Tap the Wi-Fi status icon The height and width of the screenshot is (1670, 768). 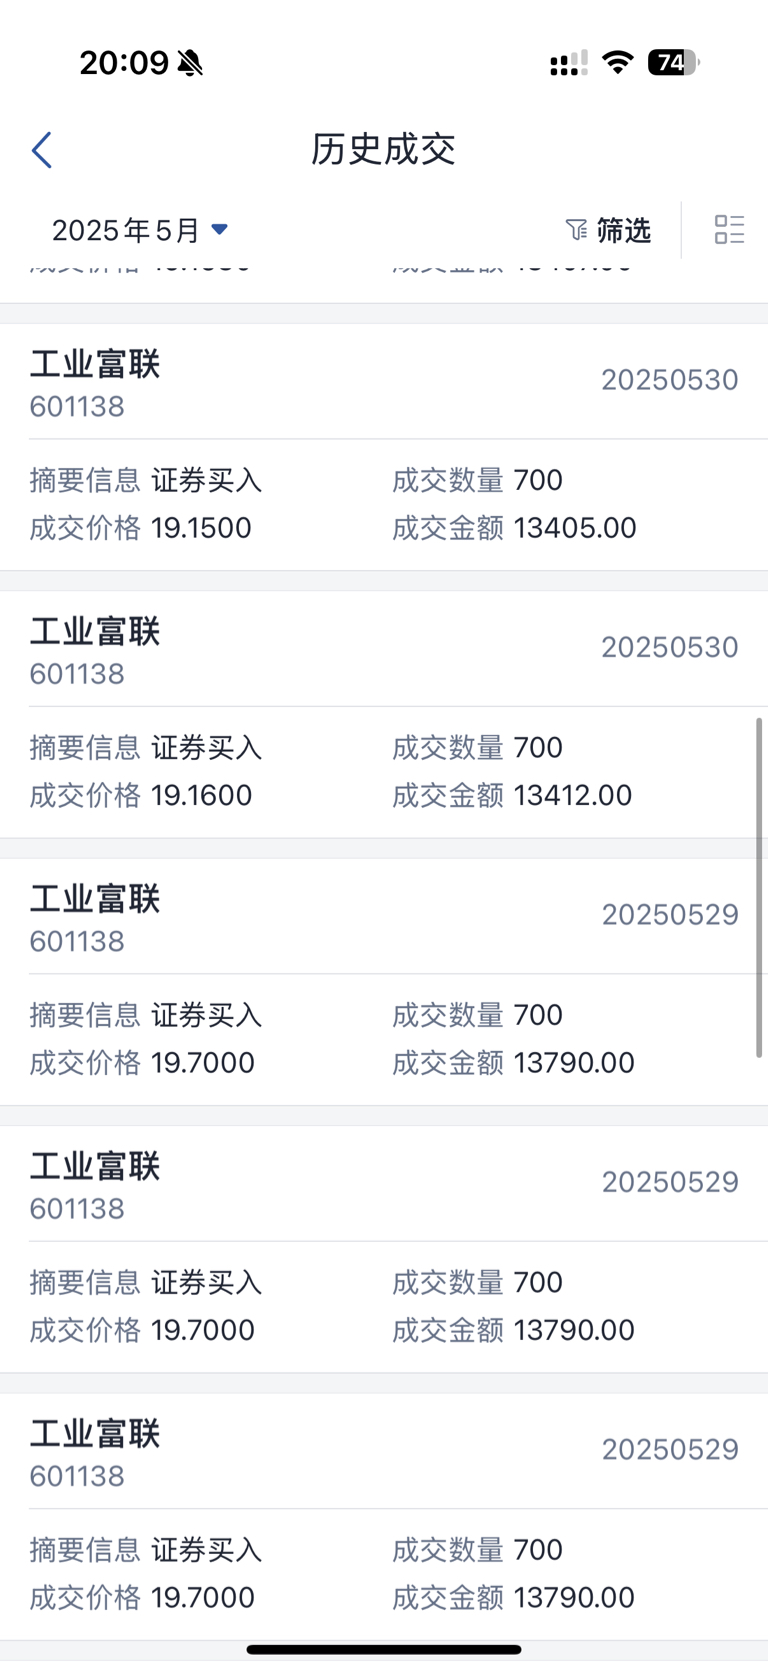pyautogui.click(x=618, y=63)
